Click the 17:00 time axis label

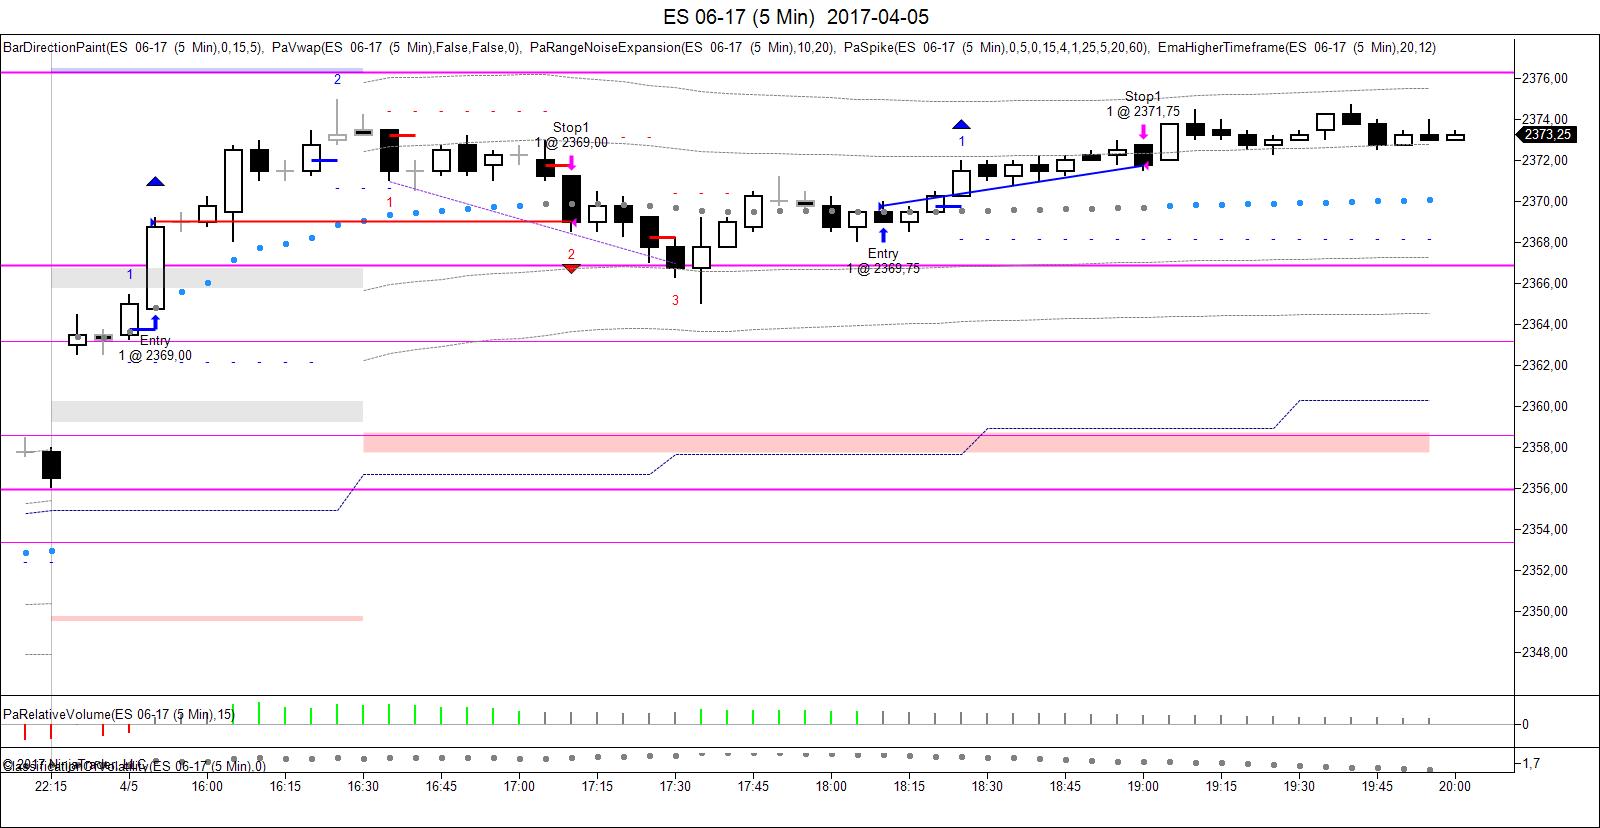[519, 786]
